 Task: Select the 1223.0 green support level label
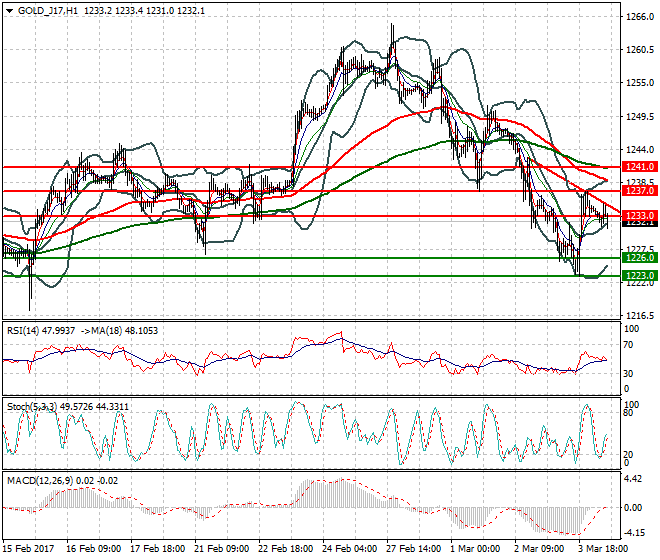click(x=640, y=276)
